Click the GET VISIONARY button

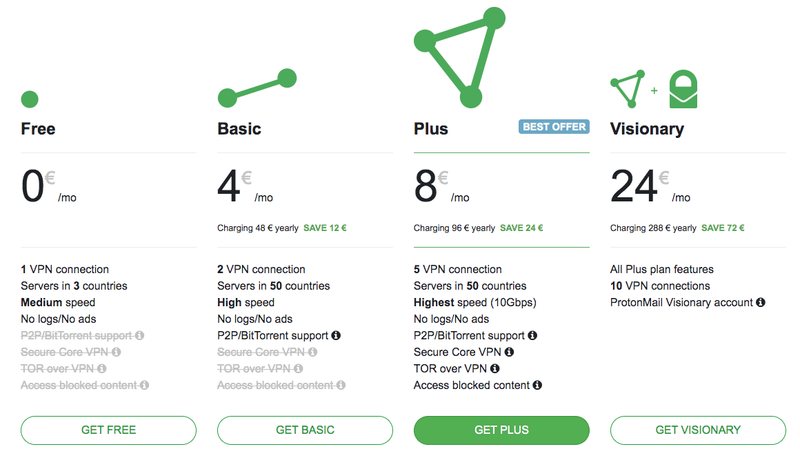click(x=698, y=430)
